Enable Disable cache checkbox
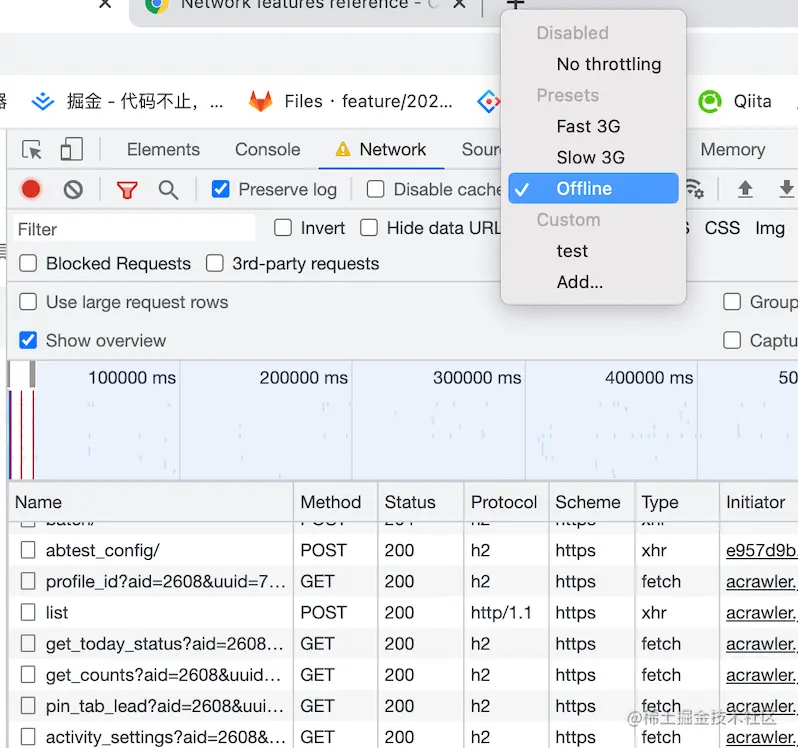This screenshot has width=798, height=748. click(375, 189)
